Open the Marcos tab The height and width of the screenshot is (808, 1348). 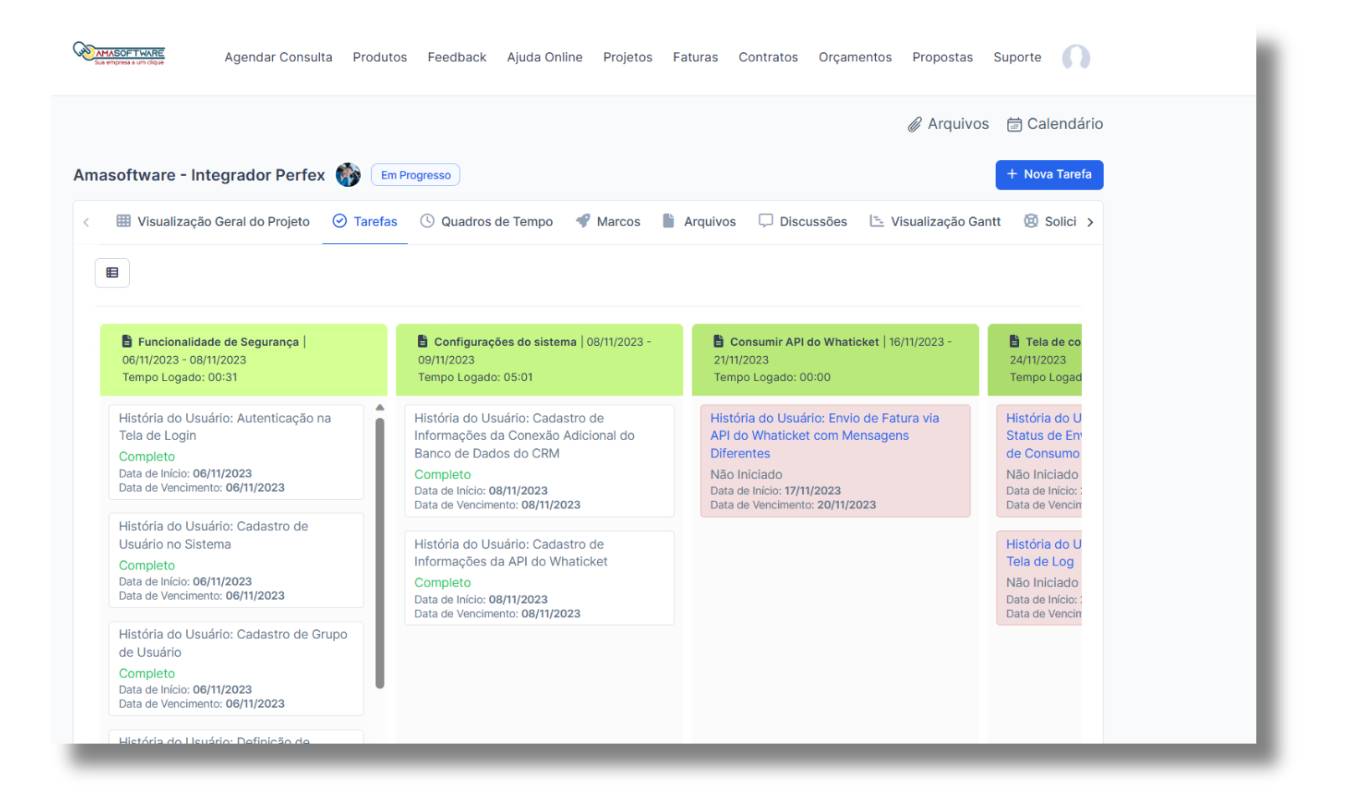(x=608, y=222)
